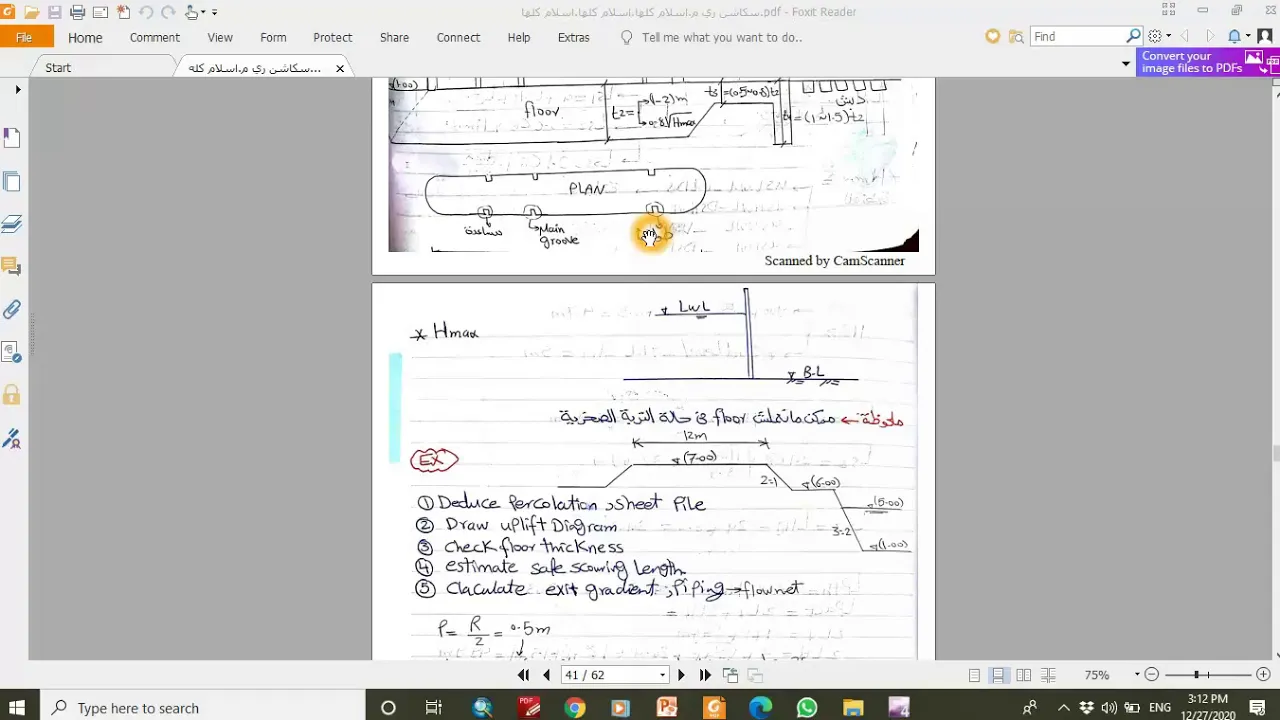Open a PDF using the folder icon
Image resolution: width=1280 pixels, height=720 pixels.
pyautogui.click(x=32, y=12)
